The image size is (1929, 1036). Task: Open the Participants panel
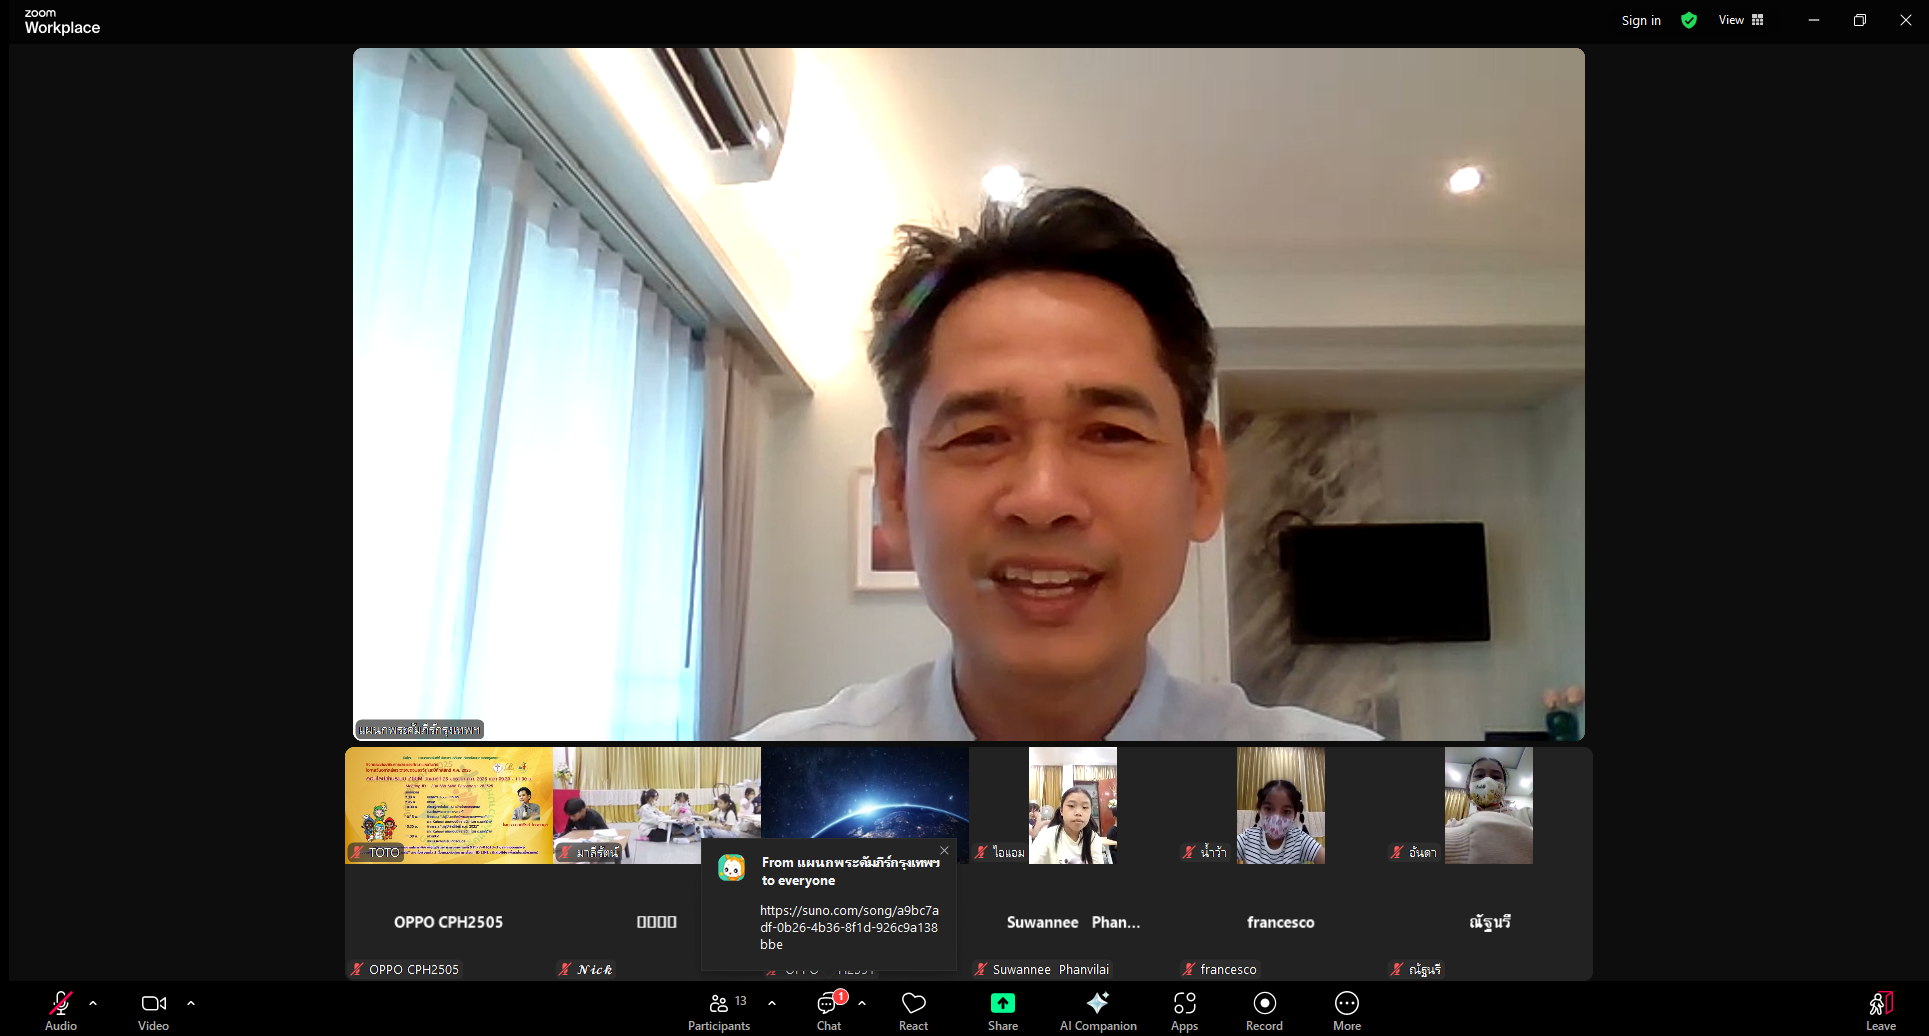(719, 1010)
